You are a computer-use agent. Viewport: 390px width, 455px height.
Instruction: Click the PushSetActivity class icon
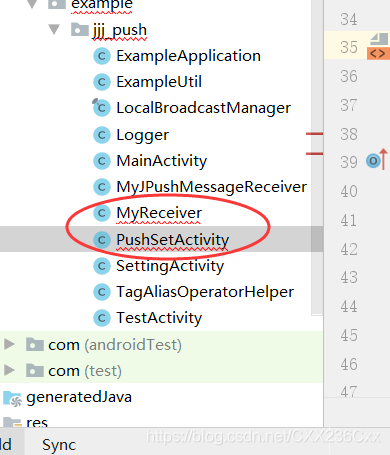[x=102, y=240]
